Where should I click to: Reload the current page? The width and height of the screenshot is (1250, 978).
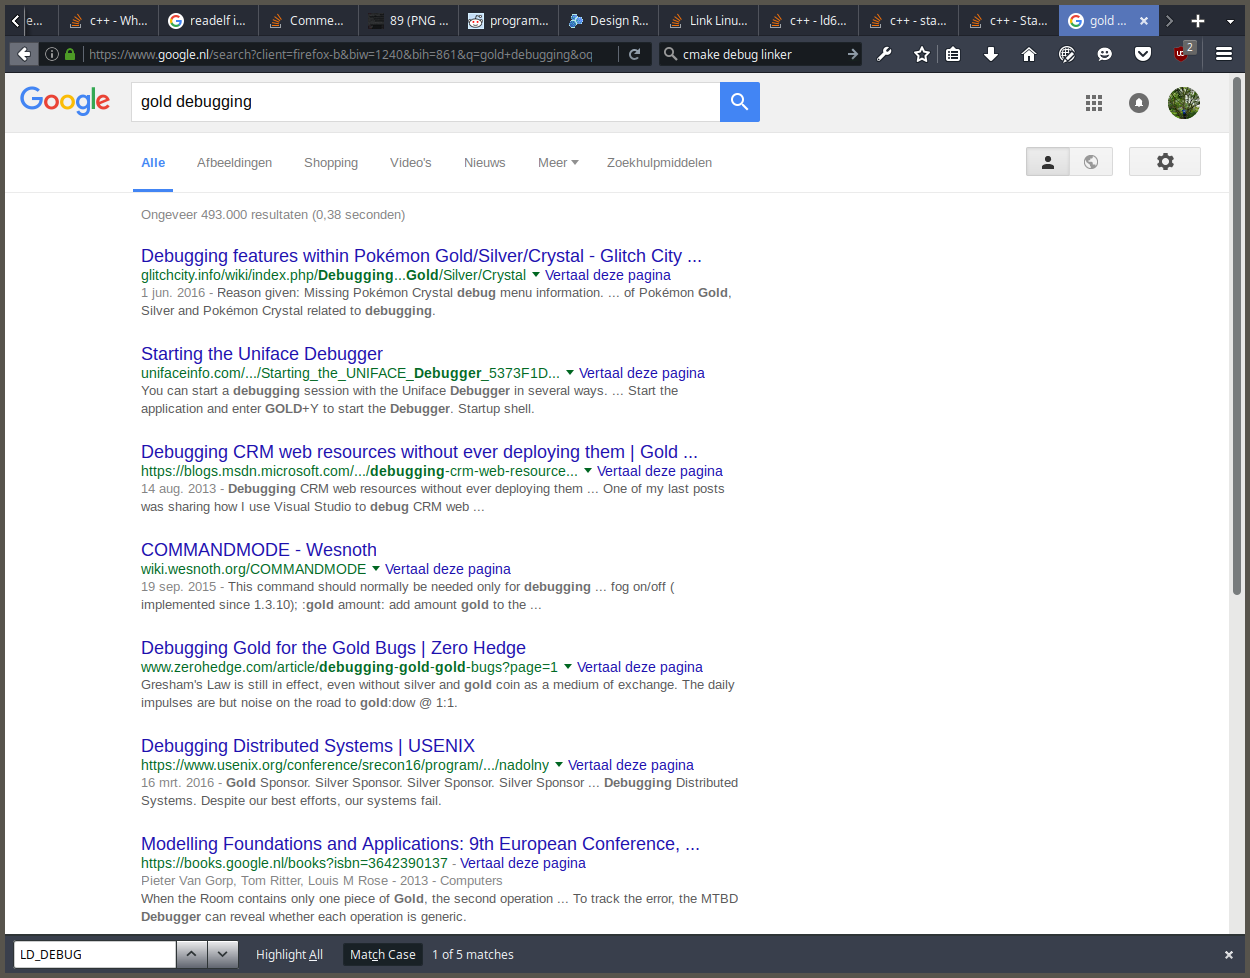pyautogui.click(x=634, y=54)
